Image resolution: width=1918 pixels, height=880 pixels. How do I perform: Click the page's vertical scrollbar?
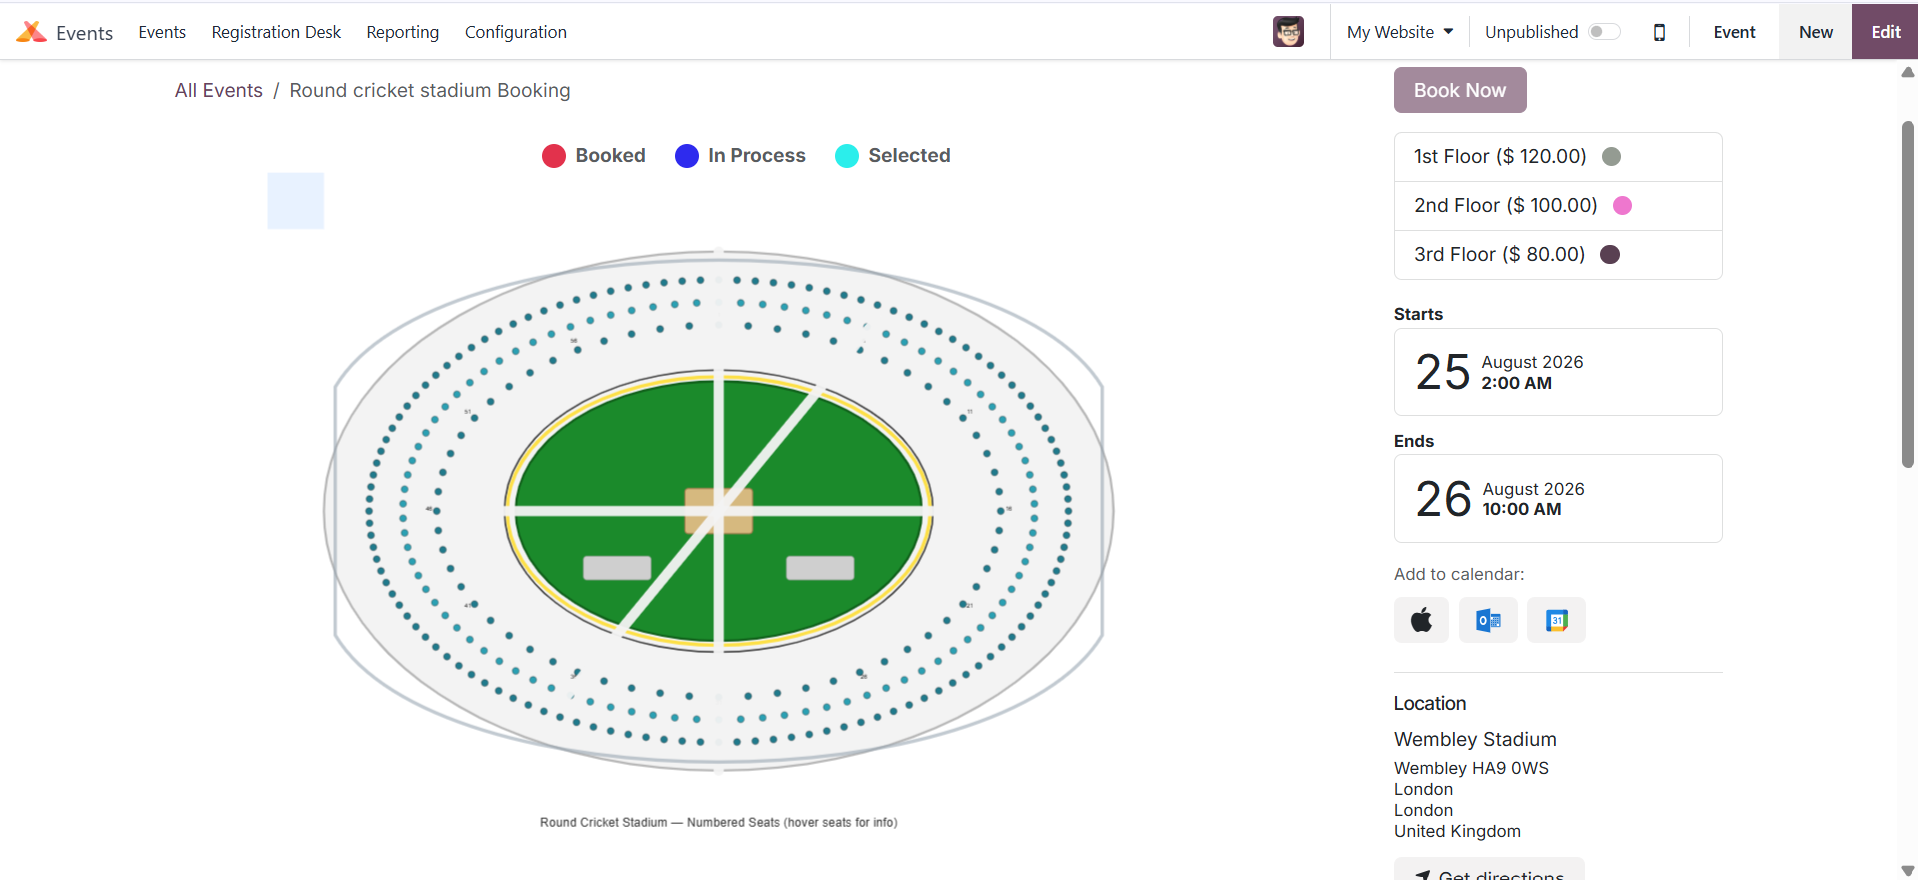tap(1908, 294)
